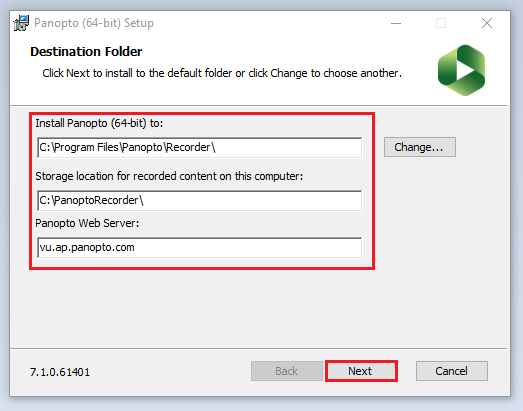Click the Panopto Web Server label

(x=87, y=223)
